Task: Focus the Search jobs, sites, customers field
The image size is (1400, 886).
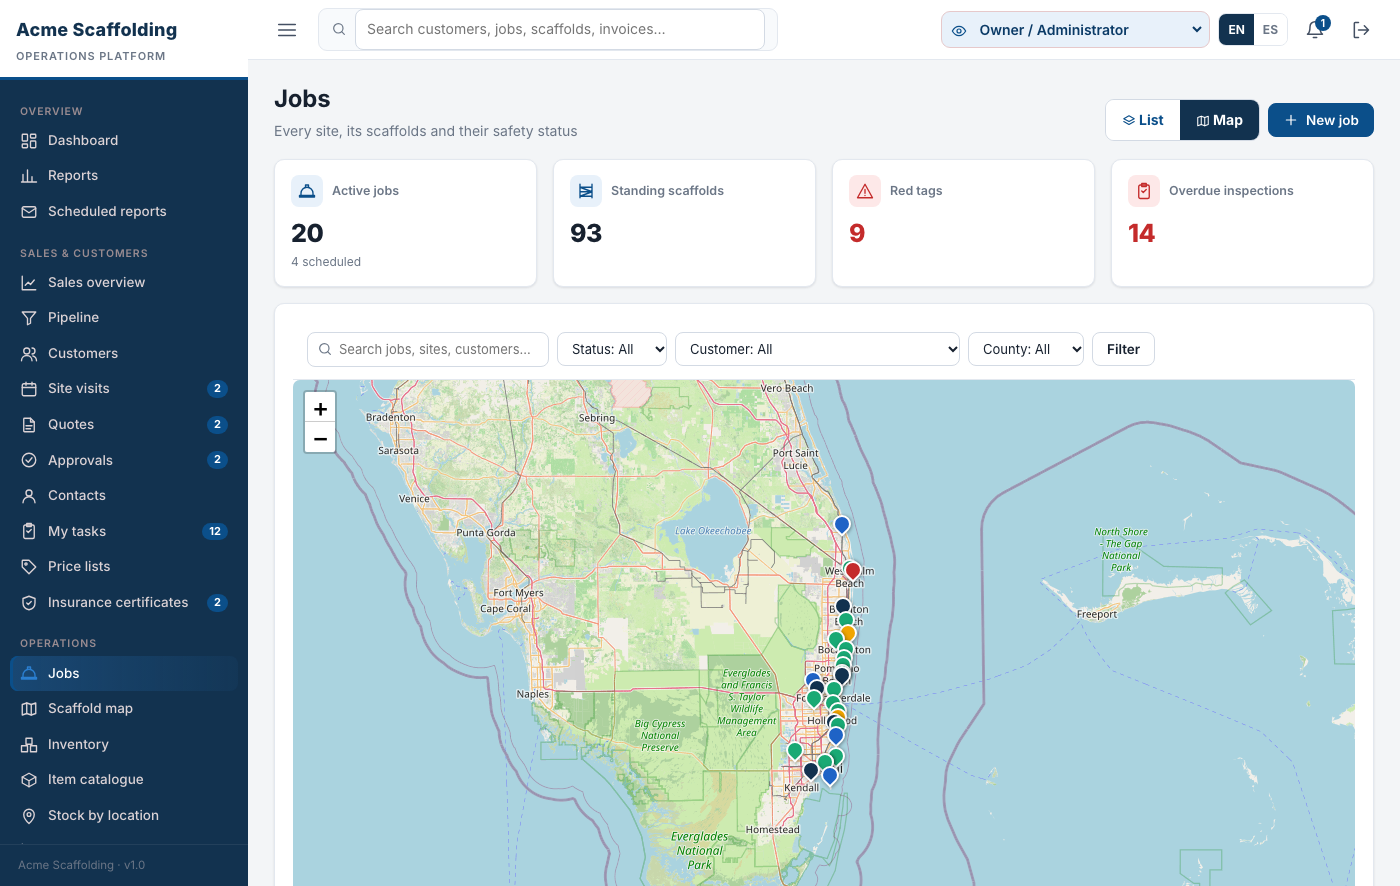Action: pos(428,349)
